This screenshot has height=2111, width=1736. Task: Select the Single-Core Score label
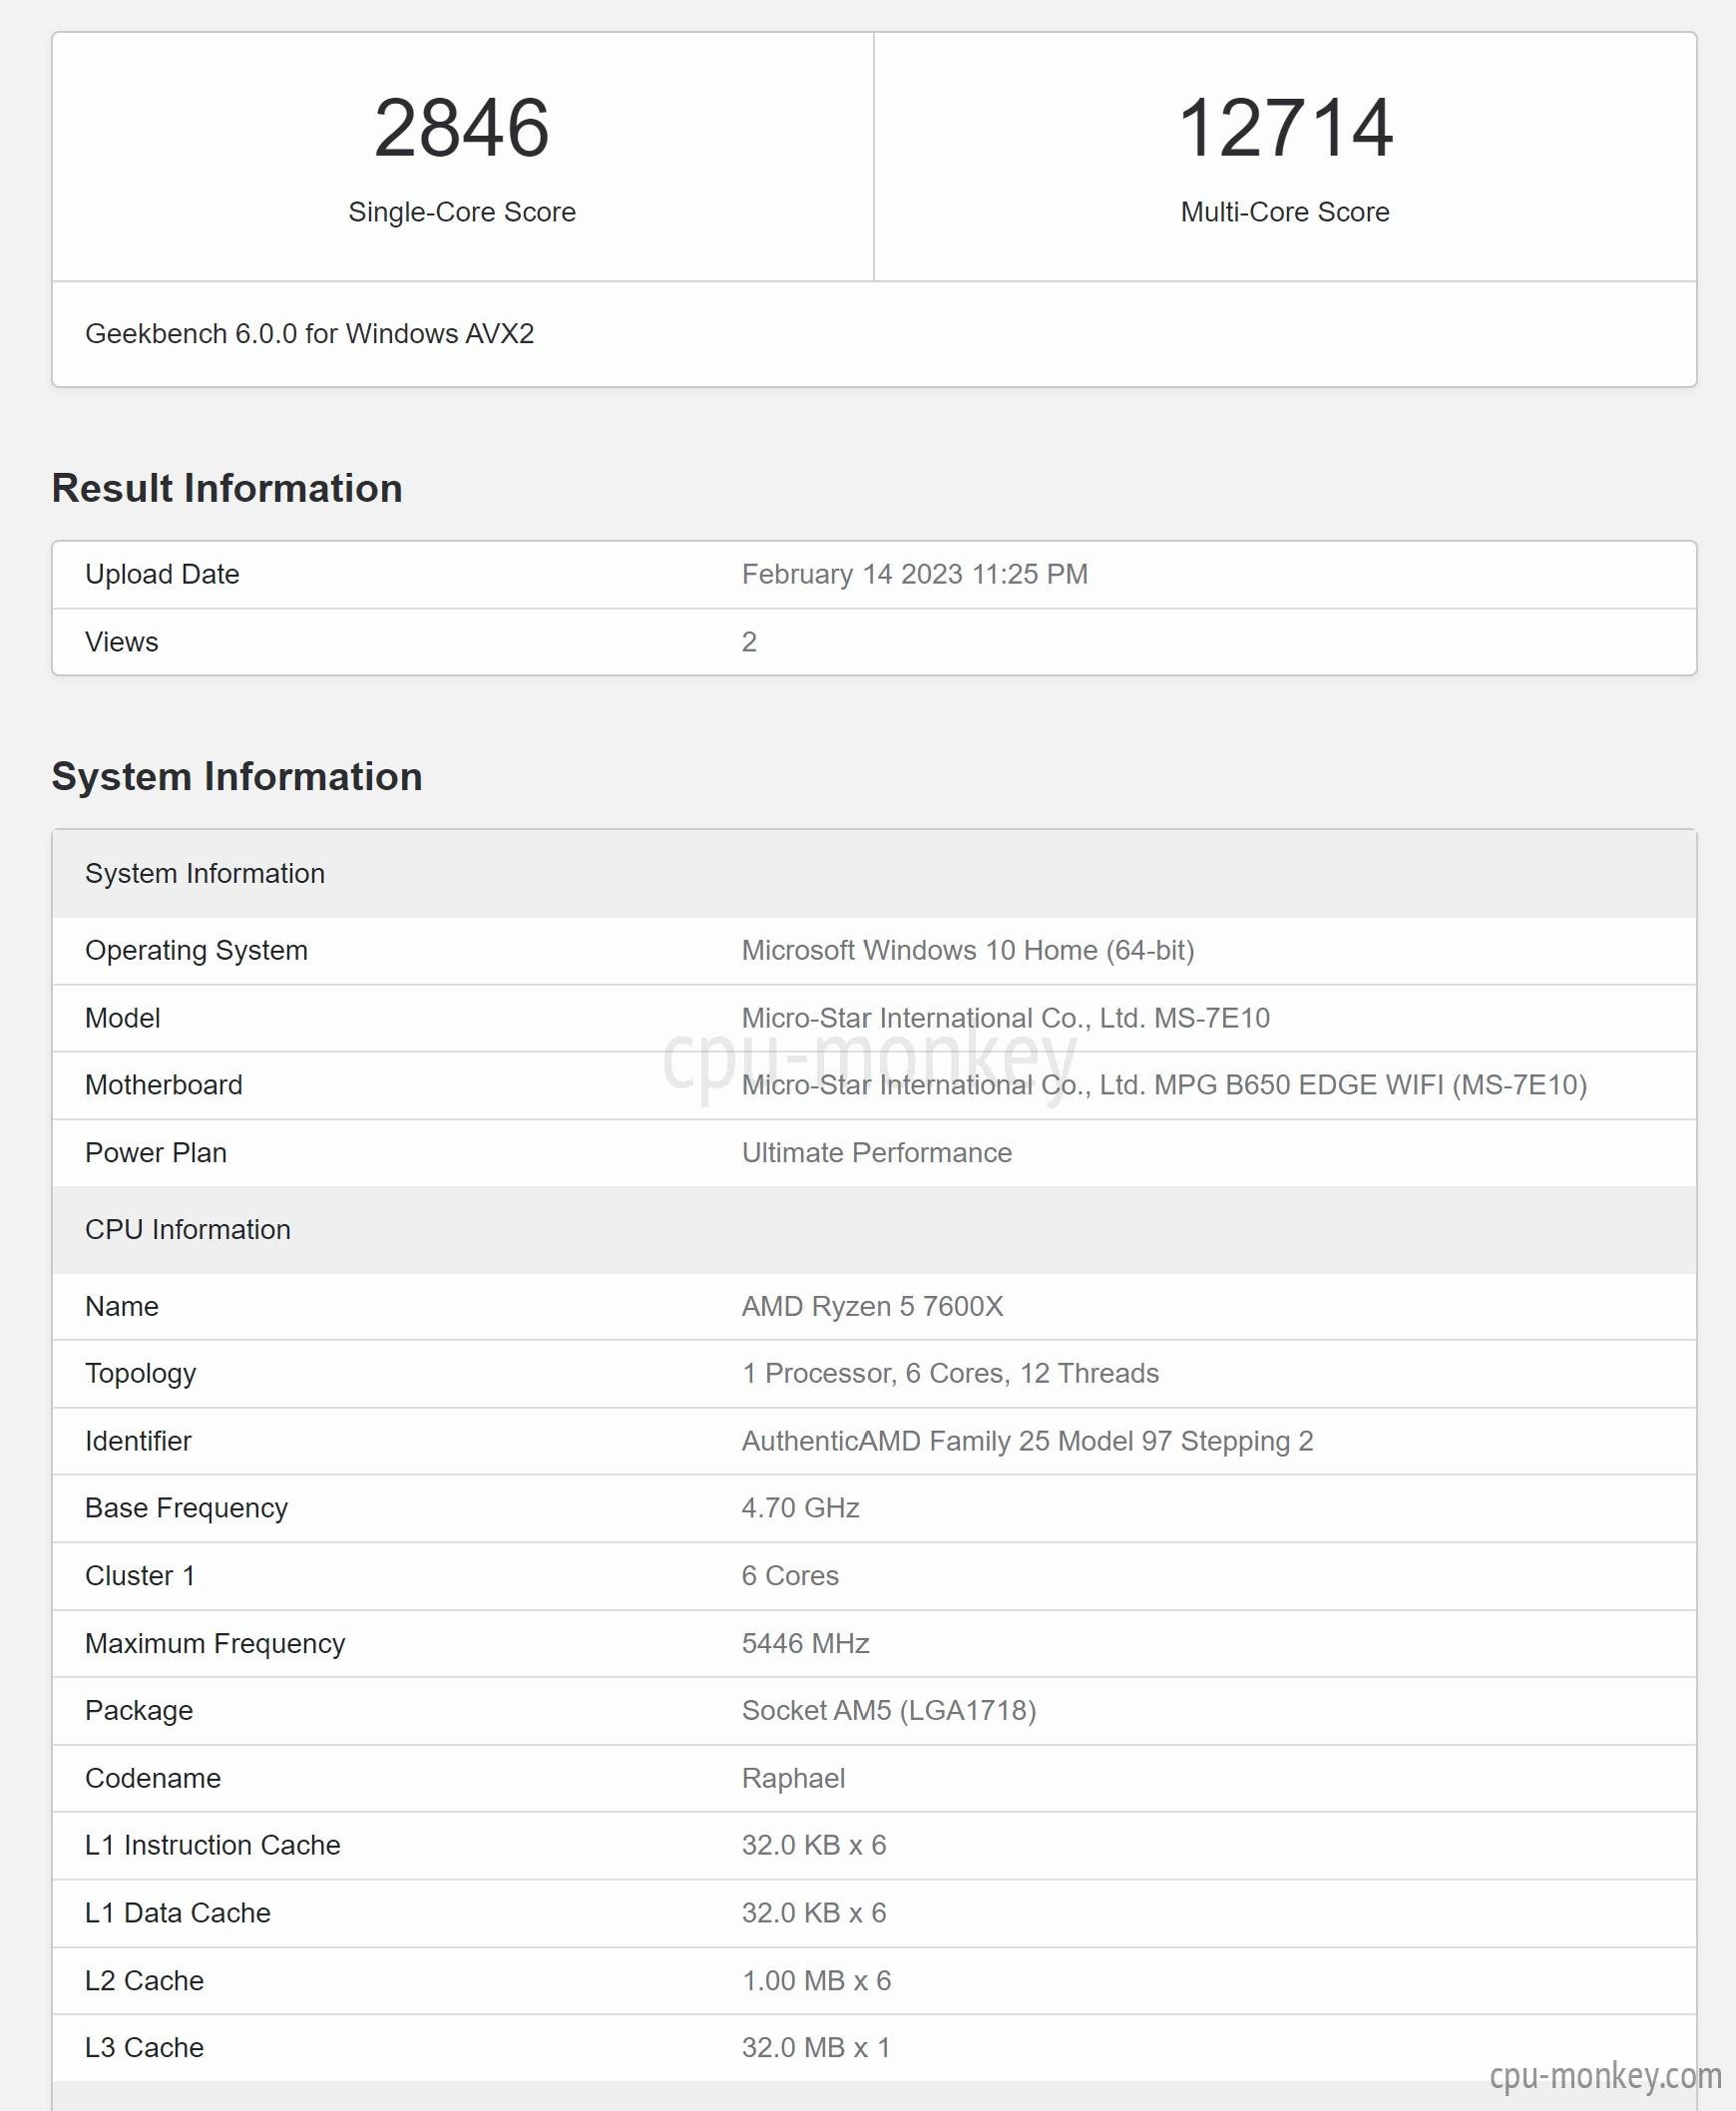tap(461, 212)
